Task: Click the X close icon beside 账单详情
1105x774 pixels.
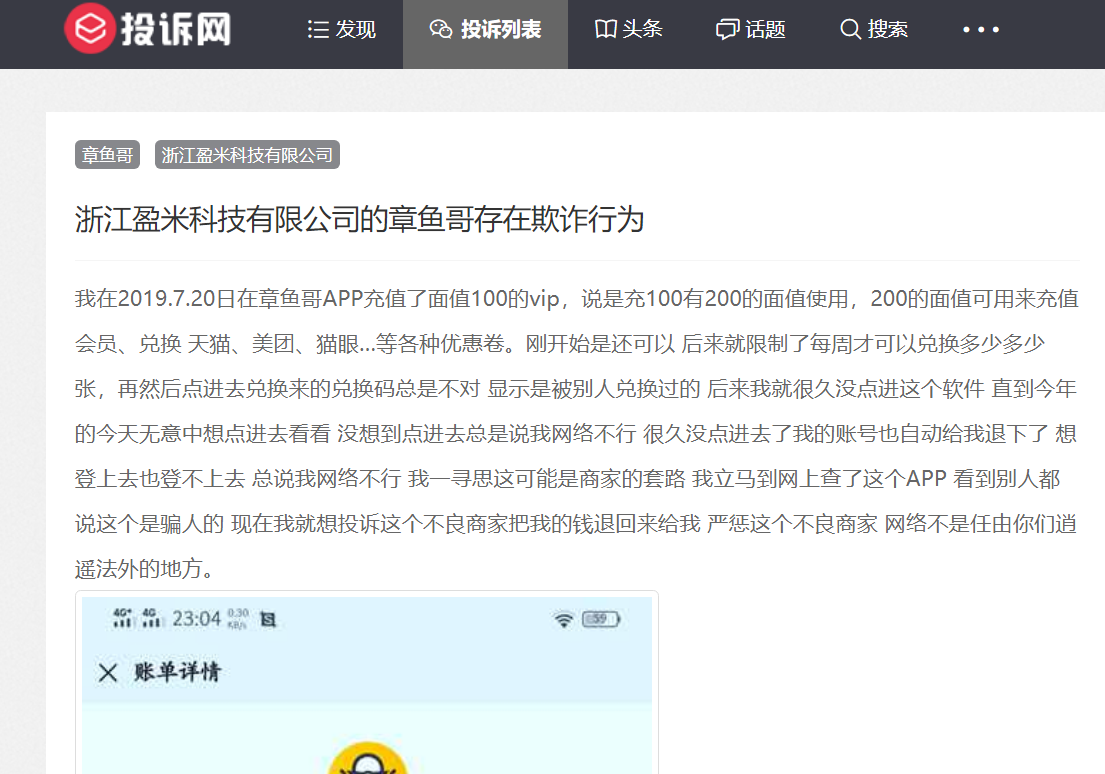Action: pyautogui.click(x=108, y=672)
